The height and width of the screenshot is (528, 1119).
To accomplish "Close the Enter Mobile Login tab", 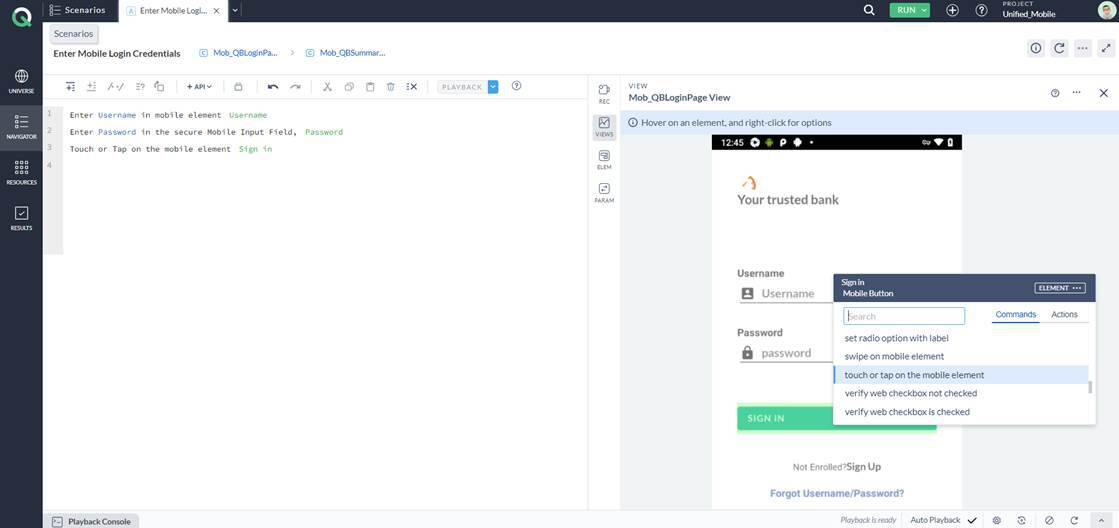I will tap(216, 10).
